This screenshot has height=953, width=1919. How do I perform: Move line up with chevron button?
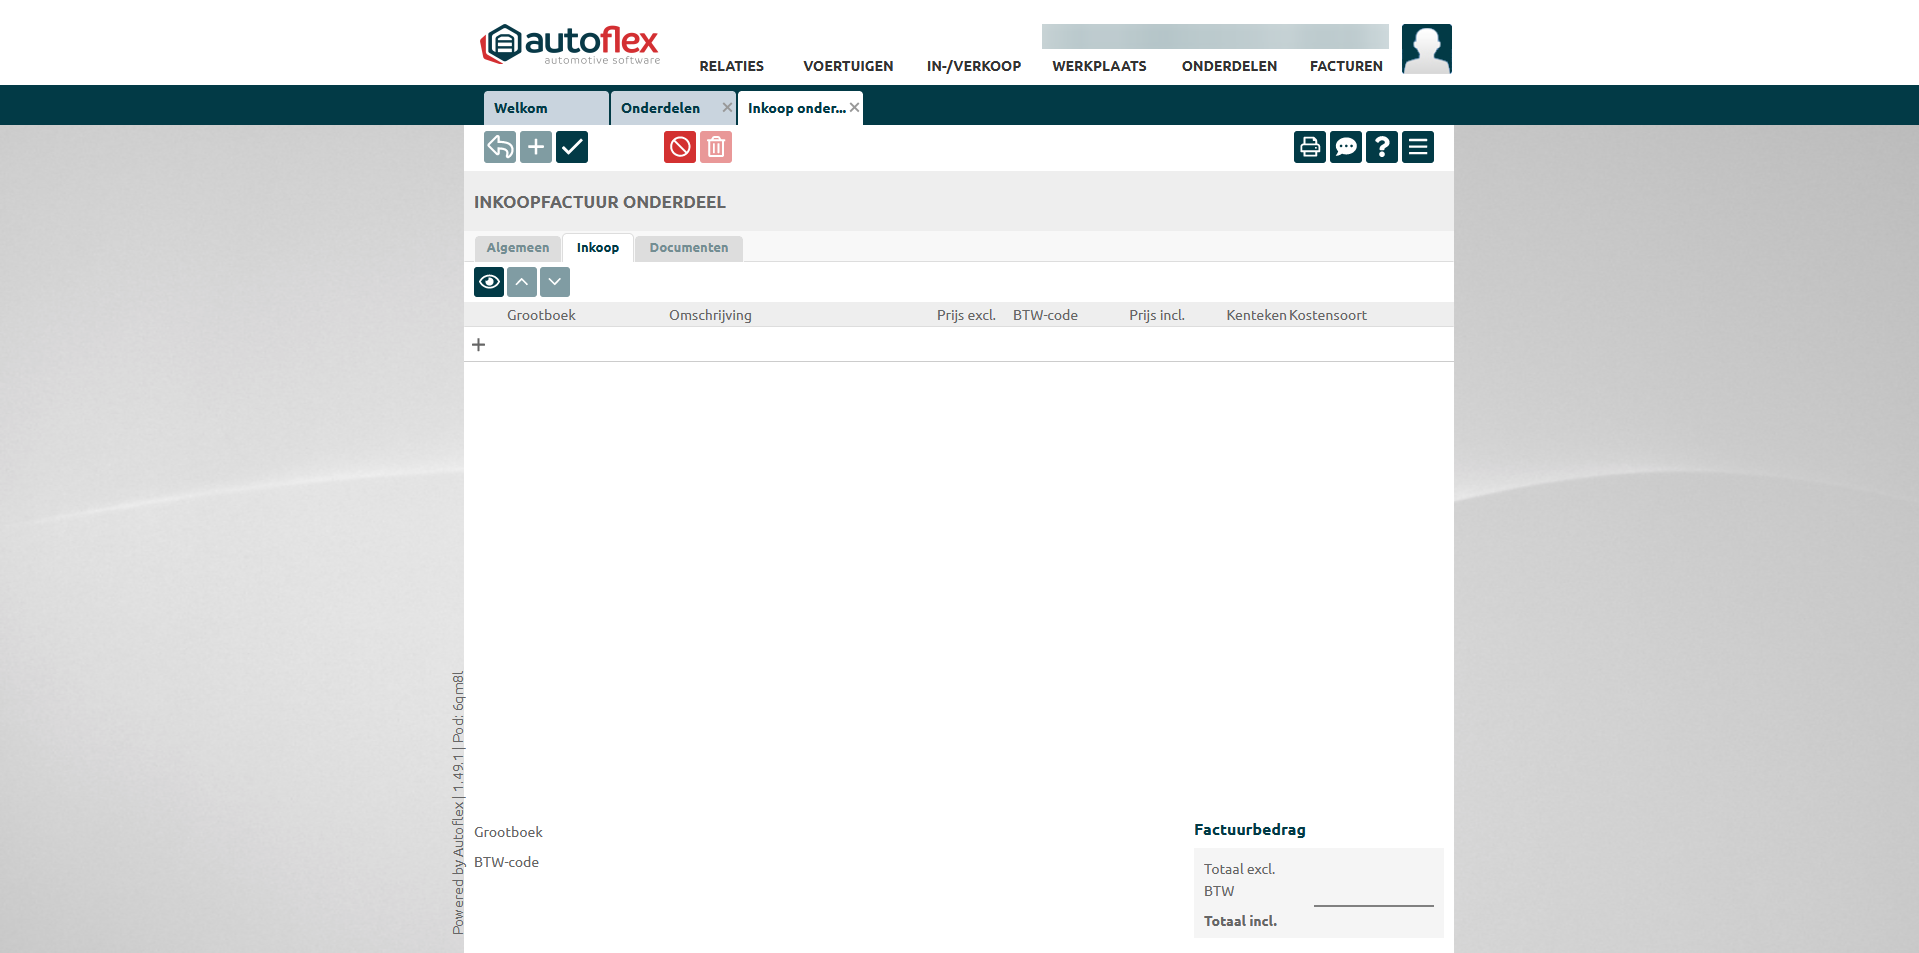(522, 282)
